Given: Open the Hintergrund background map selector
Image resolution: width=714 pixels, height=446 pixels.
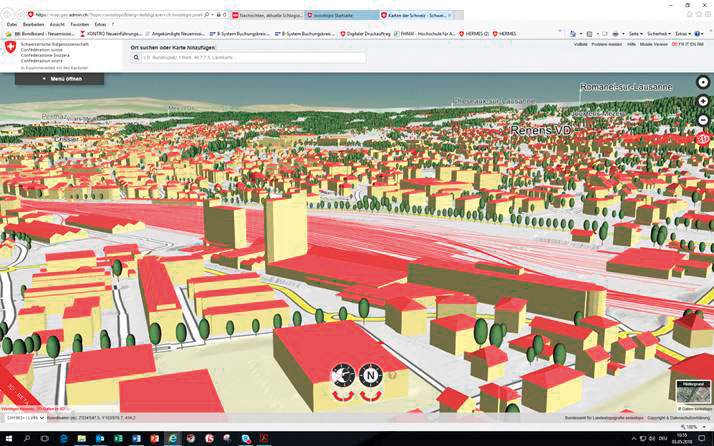Looking at the screenshot, I should coord(693,392).
